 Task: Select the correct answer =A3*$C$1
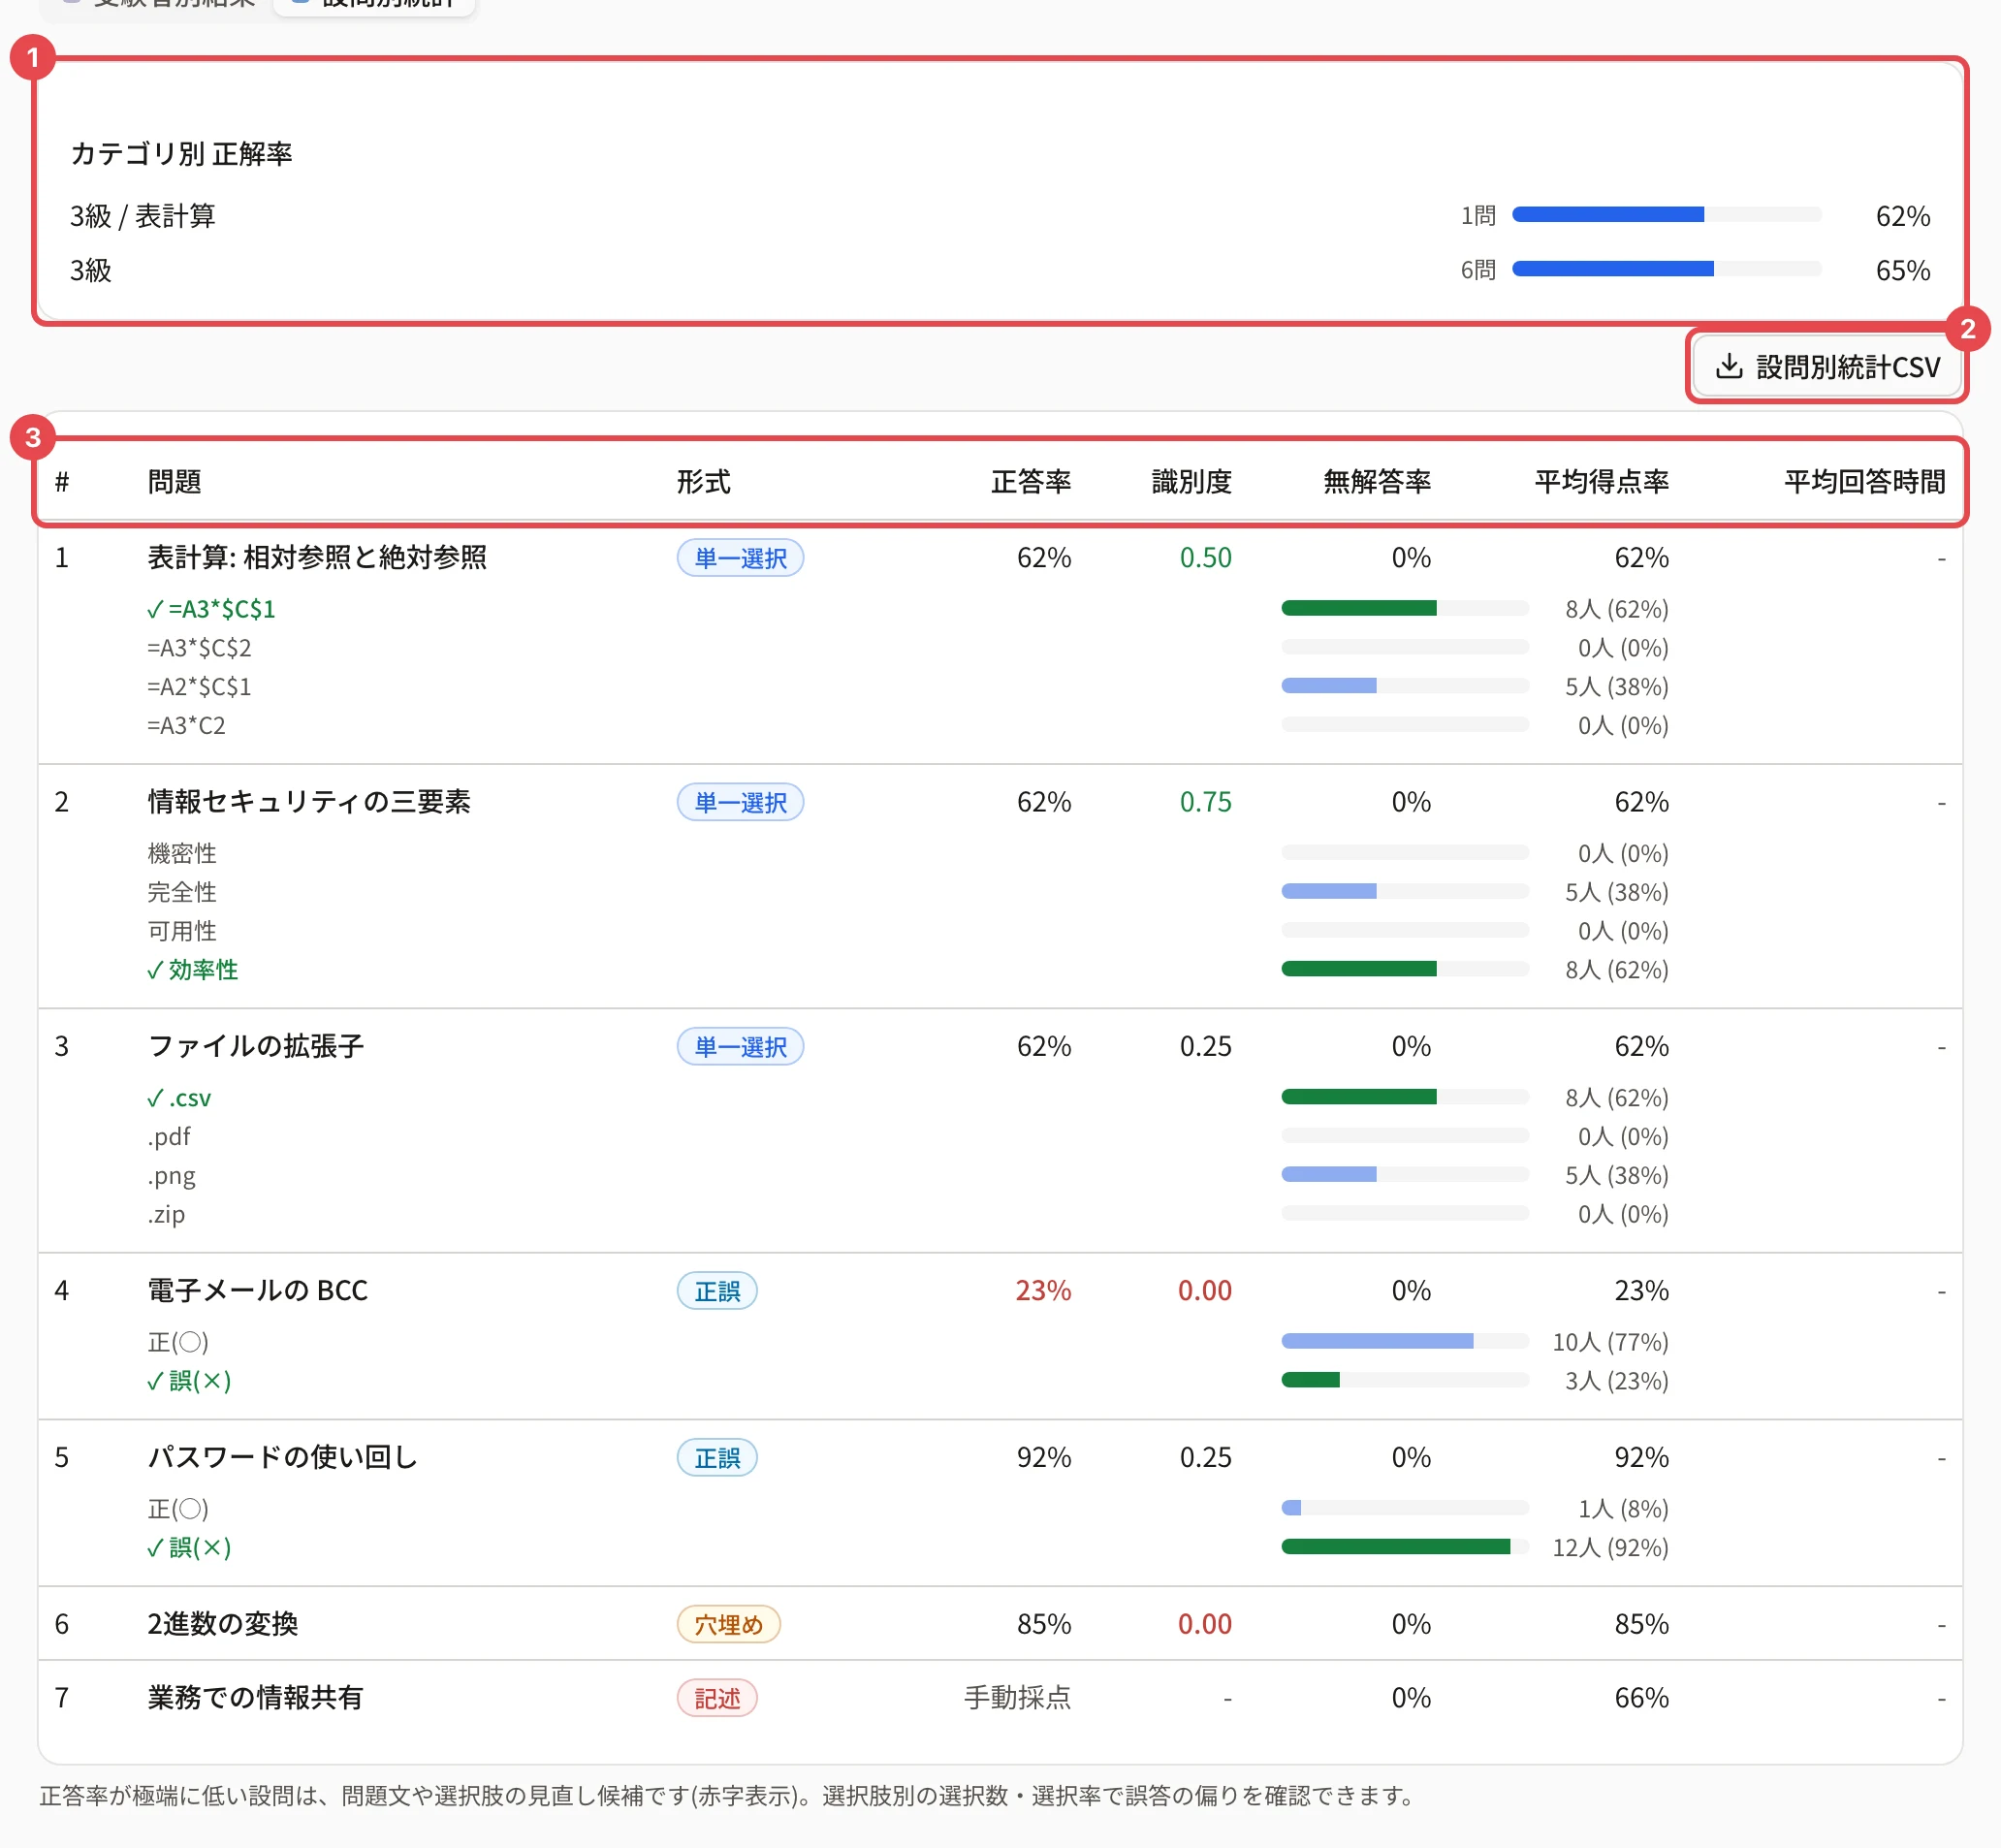pos(211,609)
